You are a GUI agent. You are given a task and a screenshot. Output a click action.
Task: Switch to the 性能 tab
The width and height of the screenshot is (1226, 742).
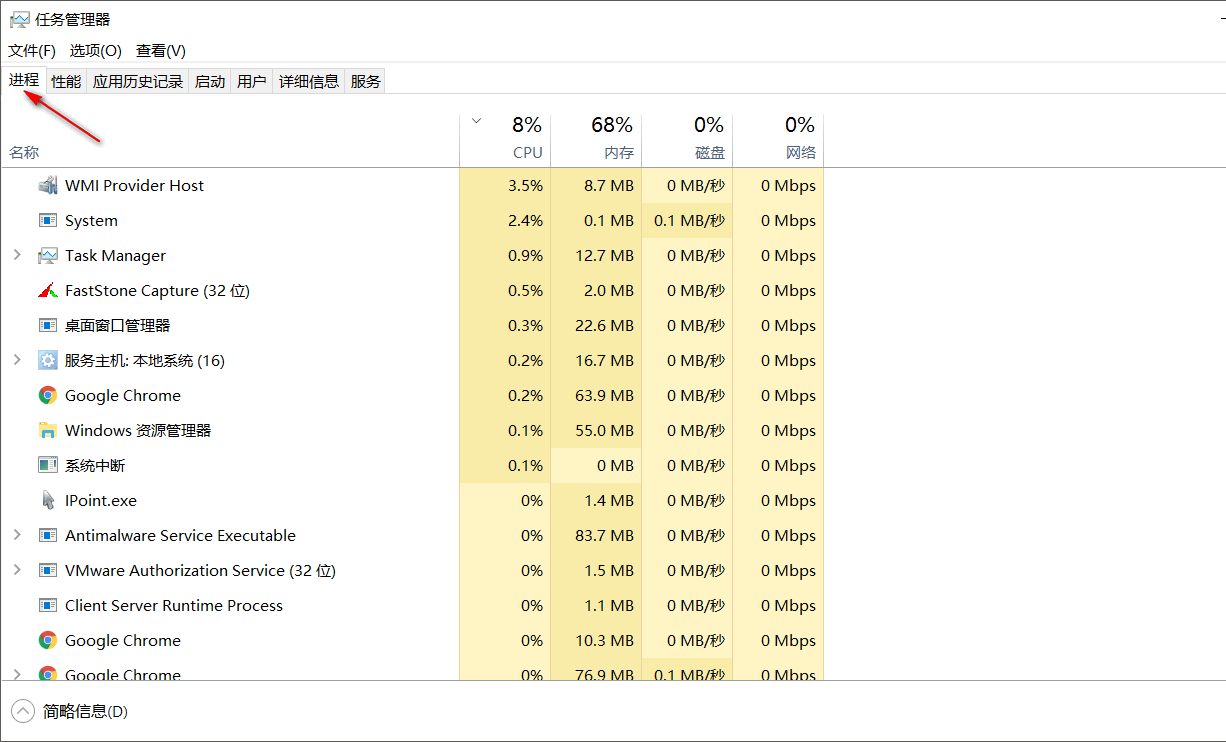[x=65, y=80]
